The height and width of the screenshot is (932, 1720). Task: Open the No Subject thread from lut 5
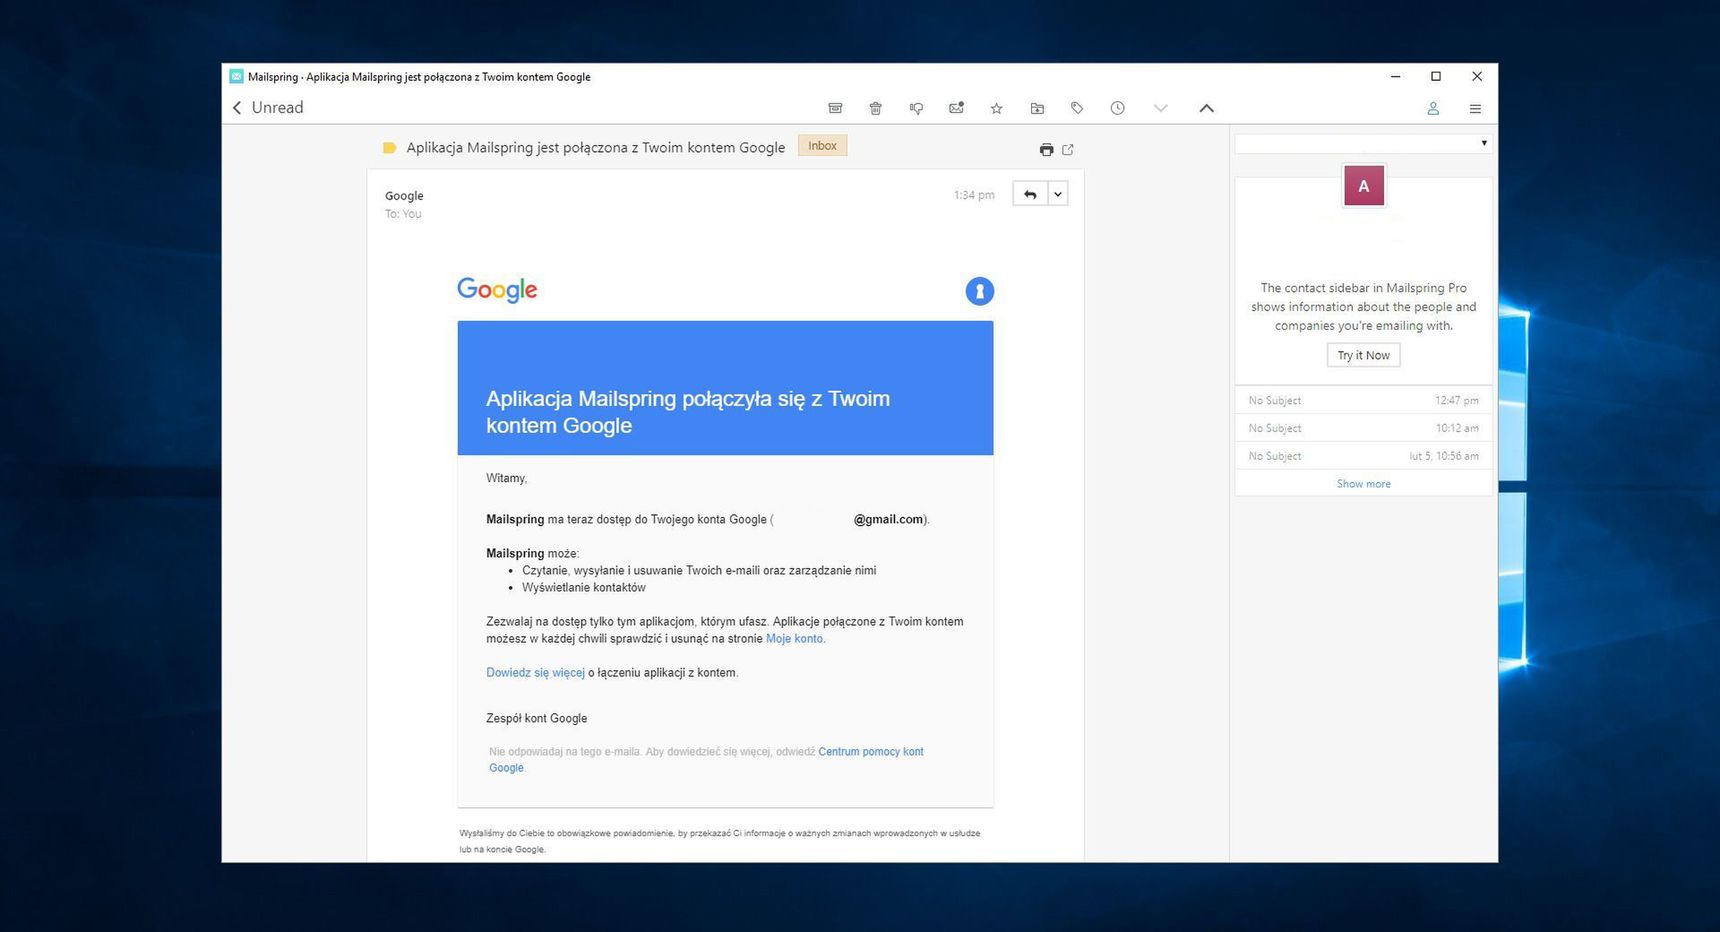(x=1363, y=456)
